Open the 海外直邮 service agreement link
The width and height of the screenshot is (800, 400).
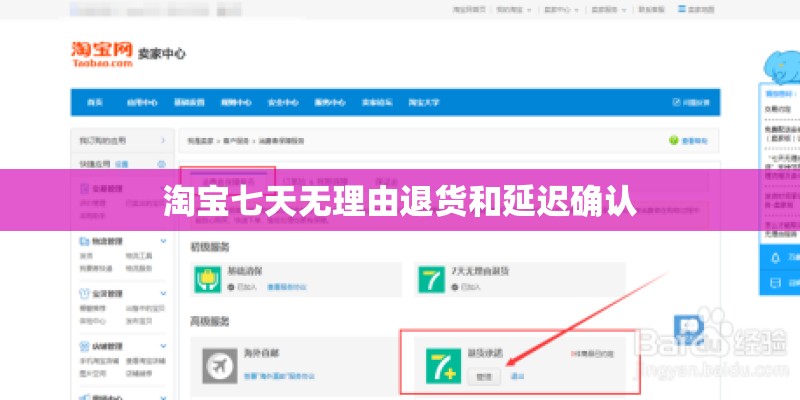pyautogui.click(x=279, y=377)
